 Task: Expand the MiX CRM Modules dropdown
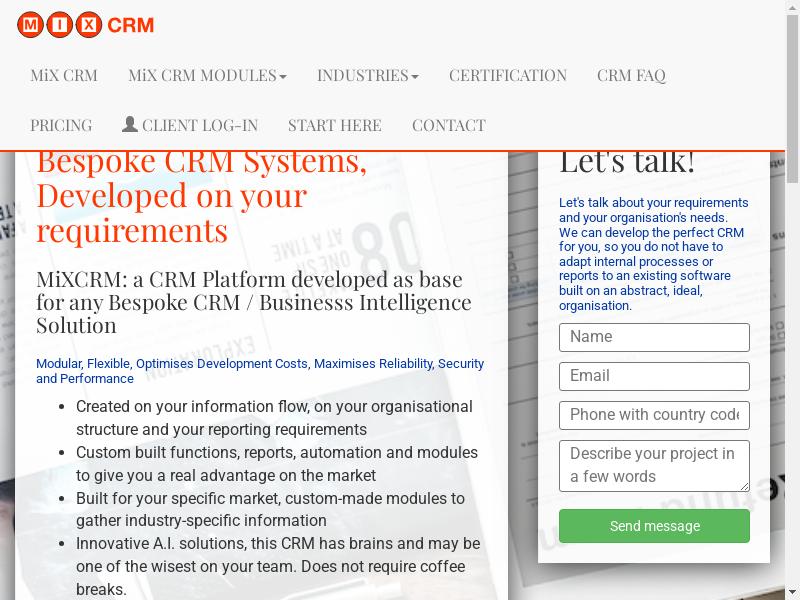tap(207, 75)
